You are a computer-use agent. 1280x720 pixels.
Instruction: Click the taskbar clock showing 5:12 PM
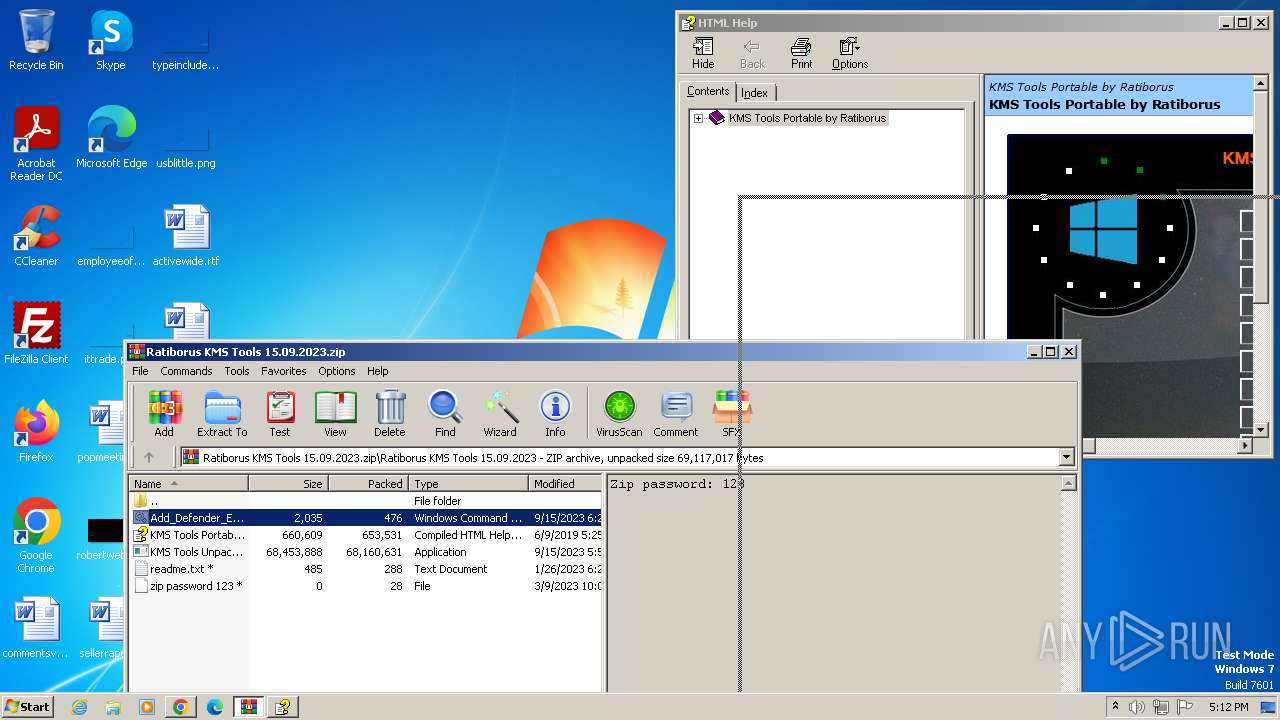pyautogui.click(x=1228, y=707)
